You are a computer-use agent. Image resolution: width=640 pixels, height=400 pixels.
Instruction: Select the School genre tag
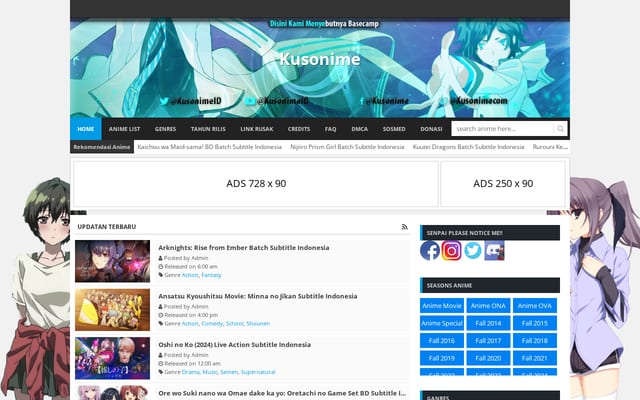click(234, 324)
